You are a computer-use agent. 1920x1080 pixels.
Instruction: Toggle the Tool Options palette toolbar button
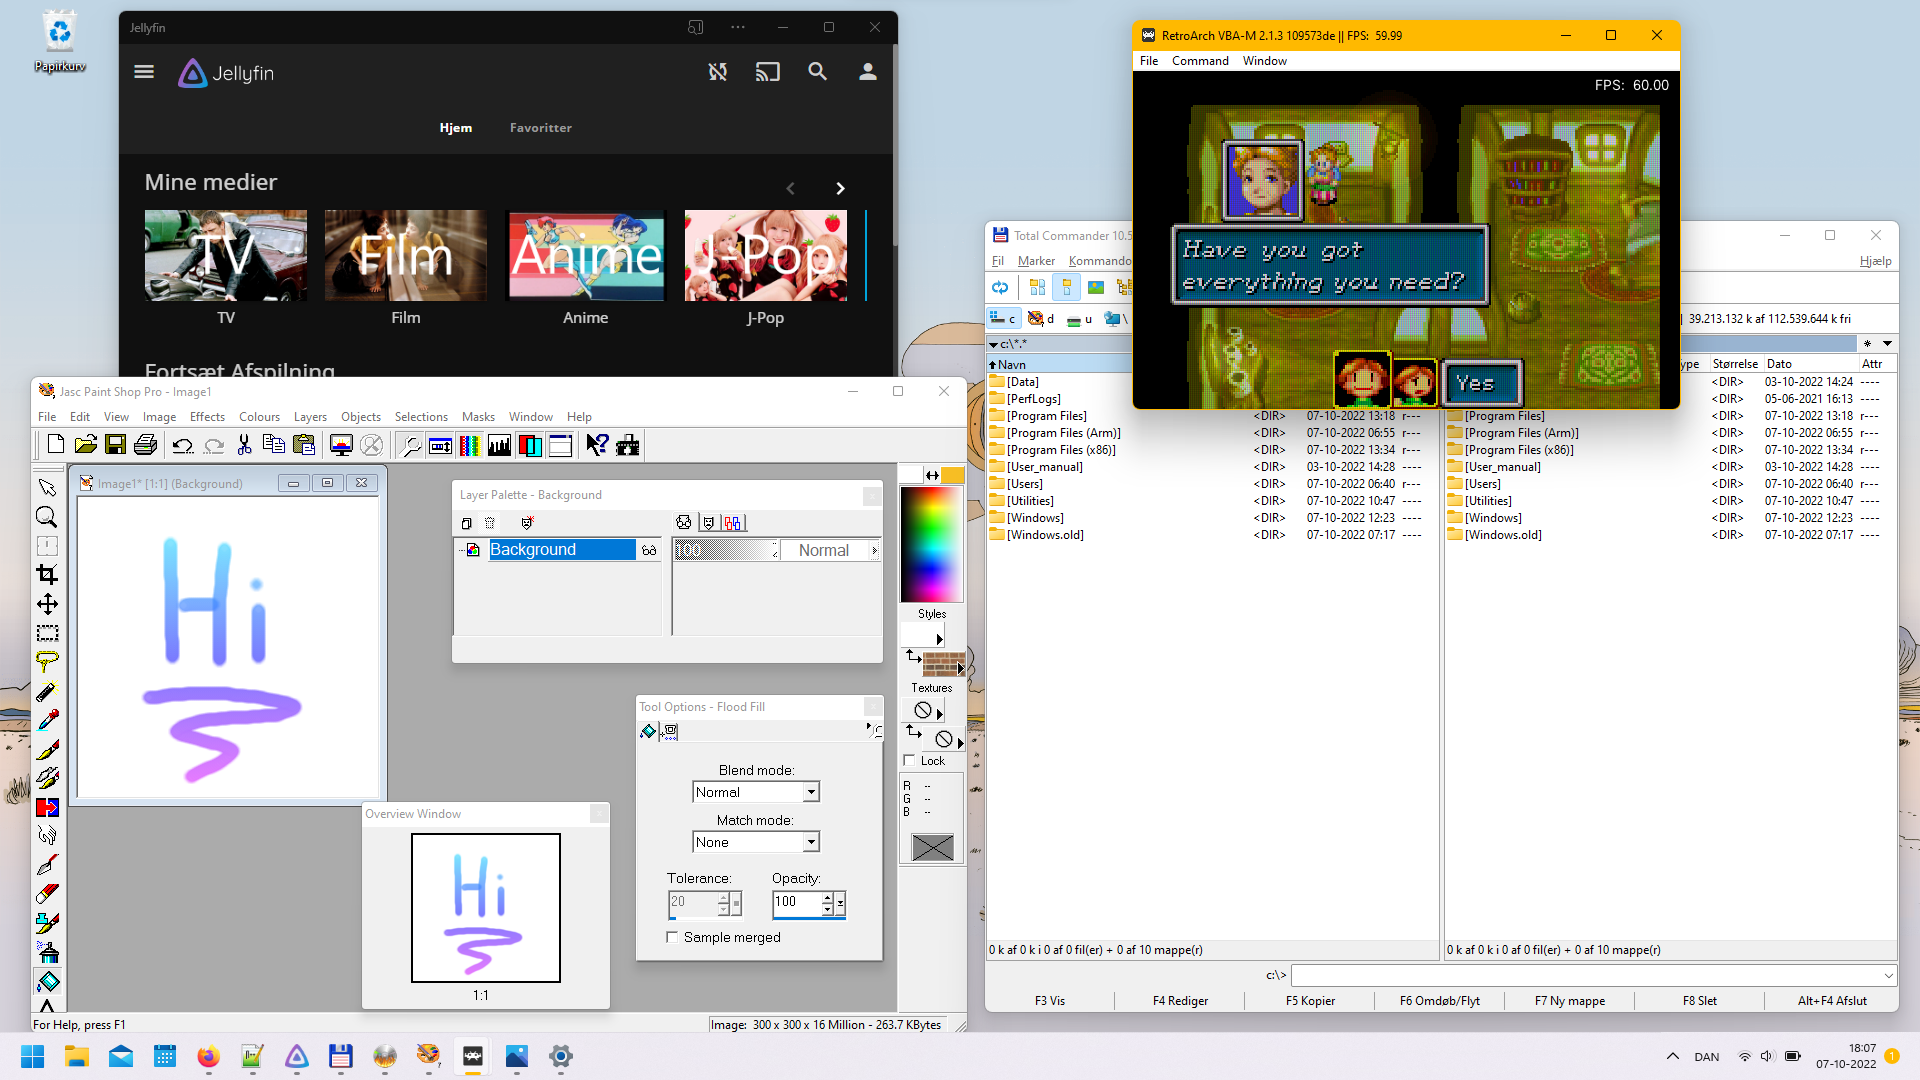coord(440,445)
